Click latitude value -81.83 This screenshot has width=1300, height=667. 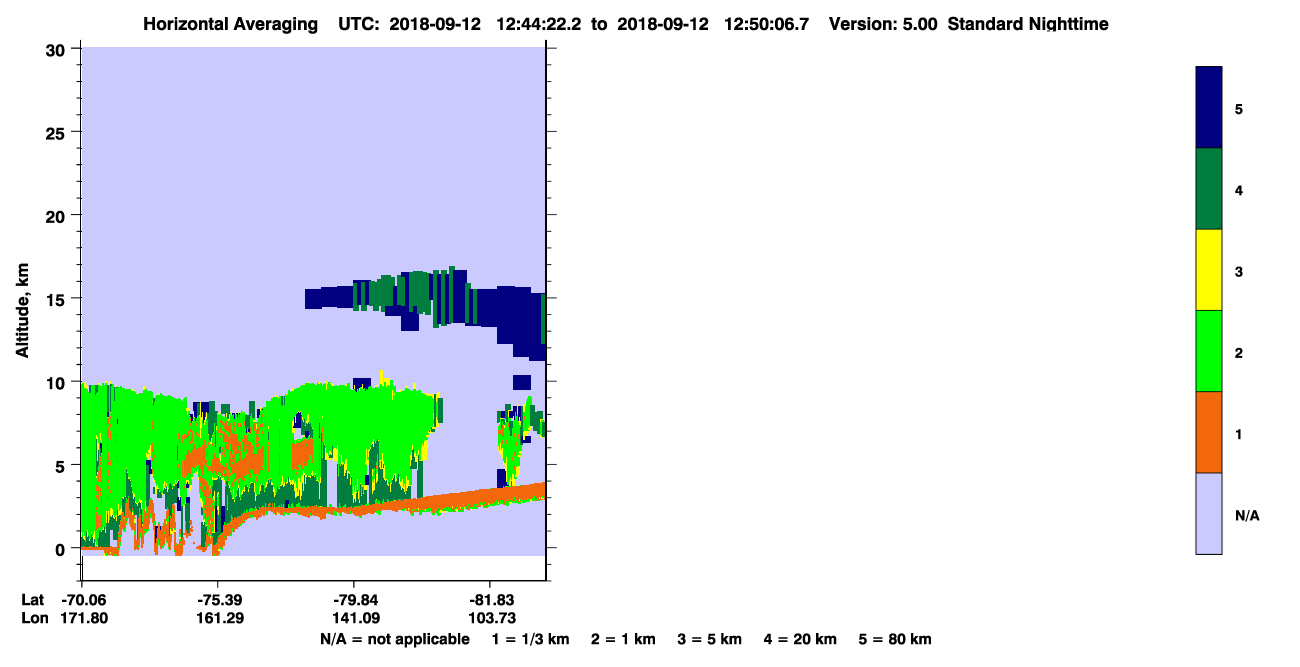point(491,600)
